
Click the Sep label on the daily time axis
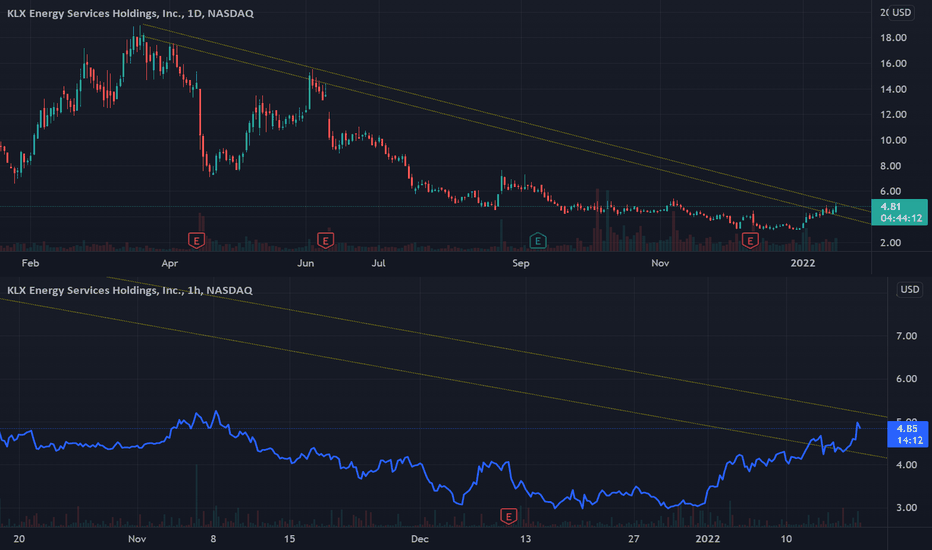[x=521, y=263]
